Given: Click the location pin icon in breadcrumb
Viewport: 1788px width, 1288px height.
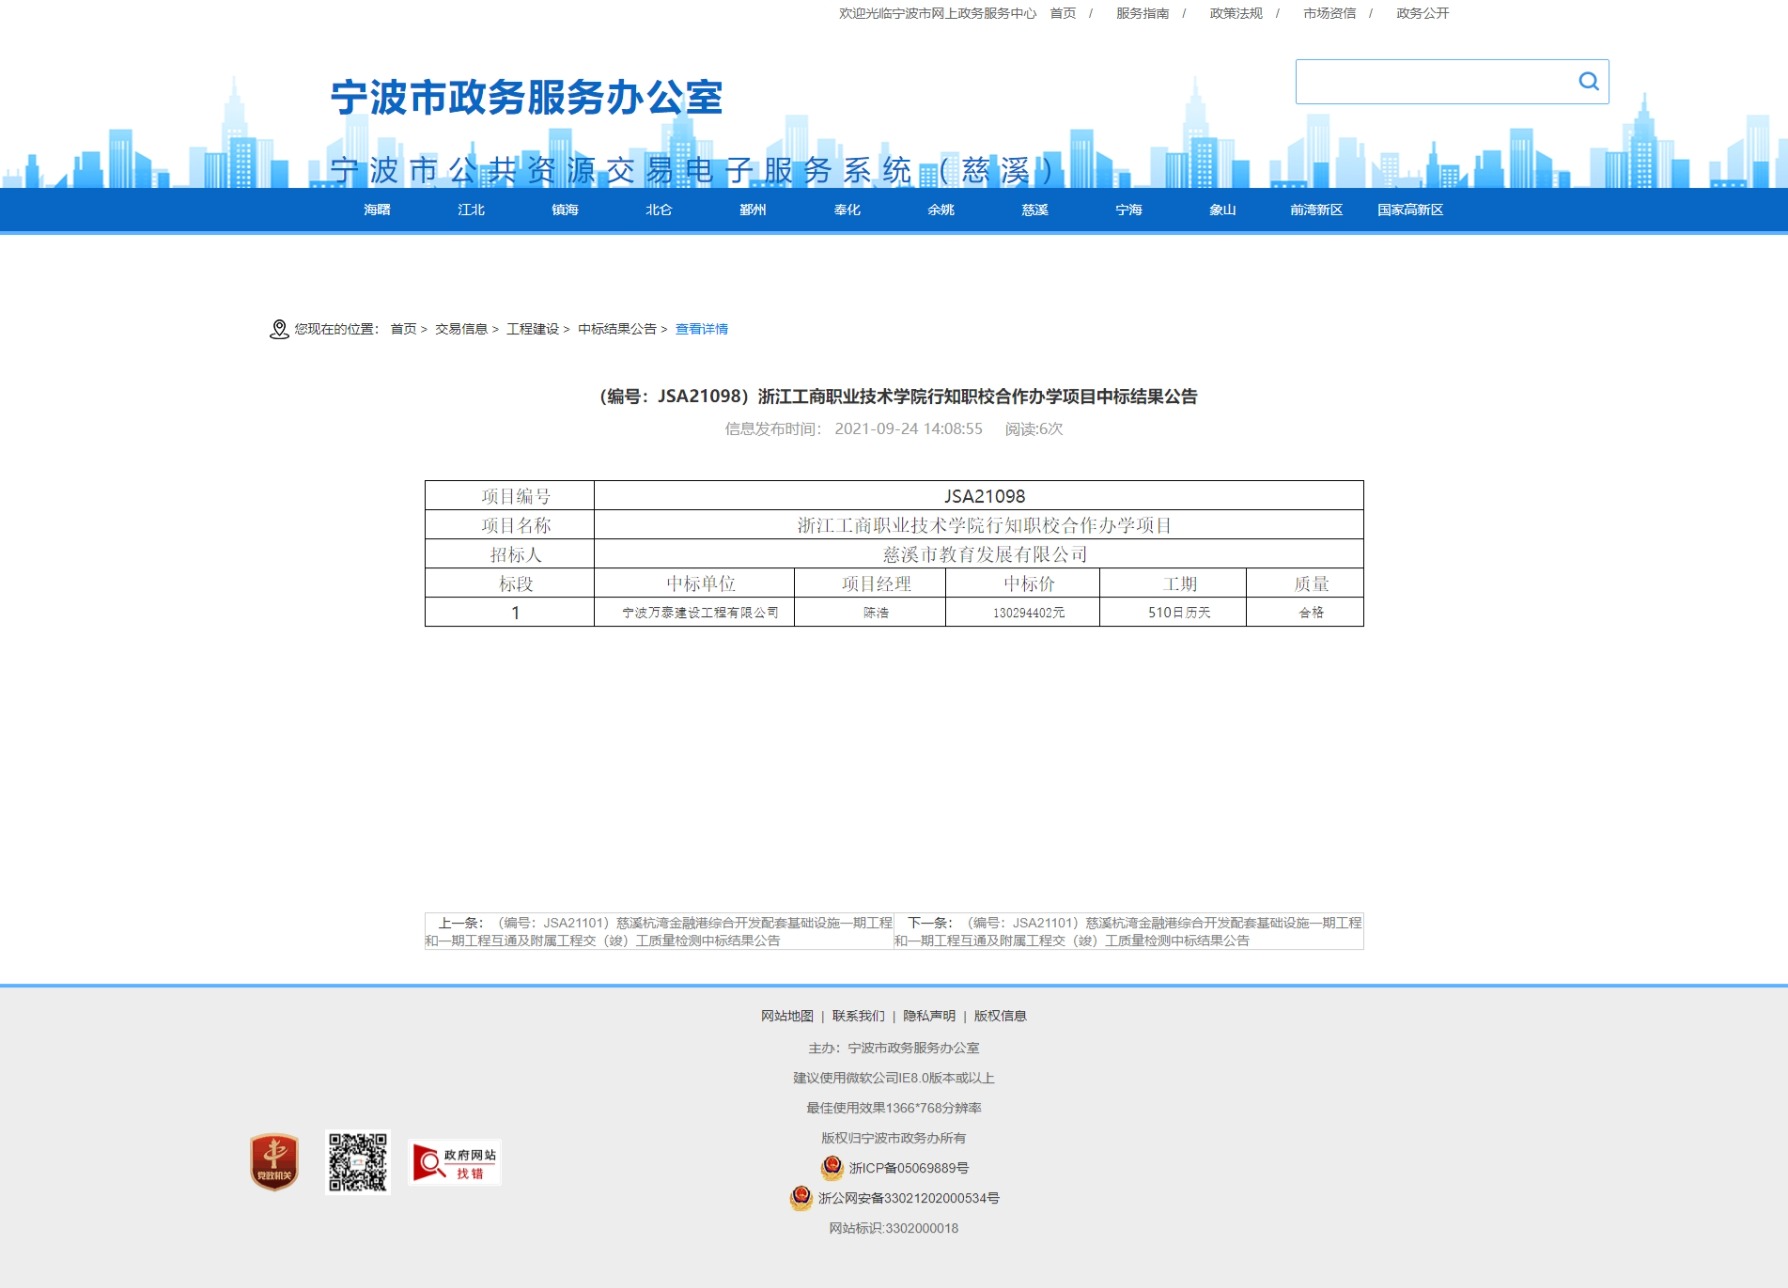Looking at the screenshot, I should [x=279, y=329].
